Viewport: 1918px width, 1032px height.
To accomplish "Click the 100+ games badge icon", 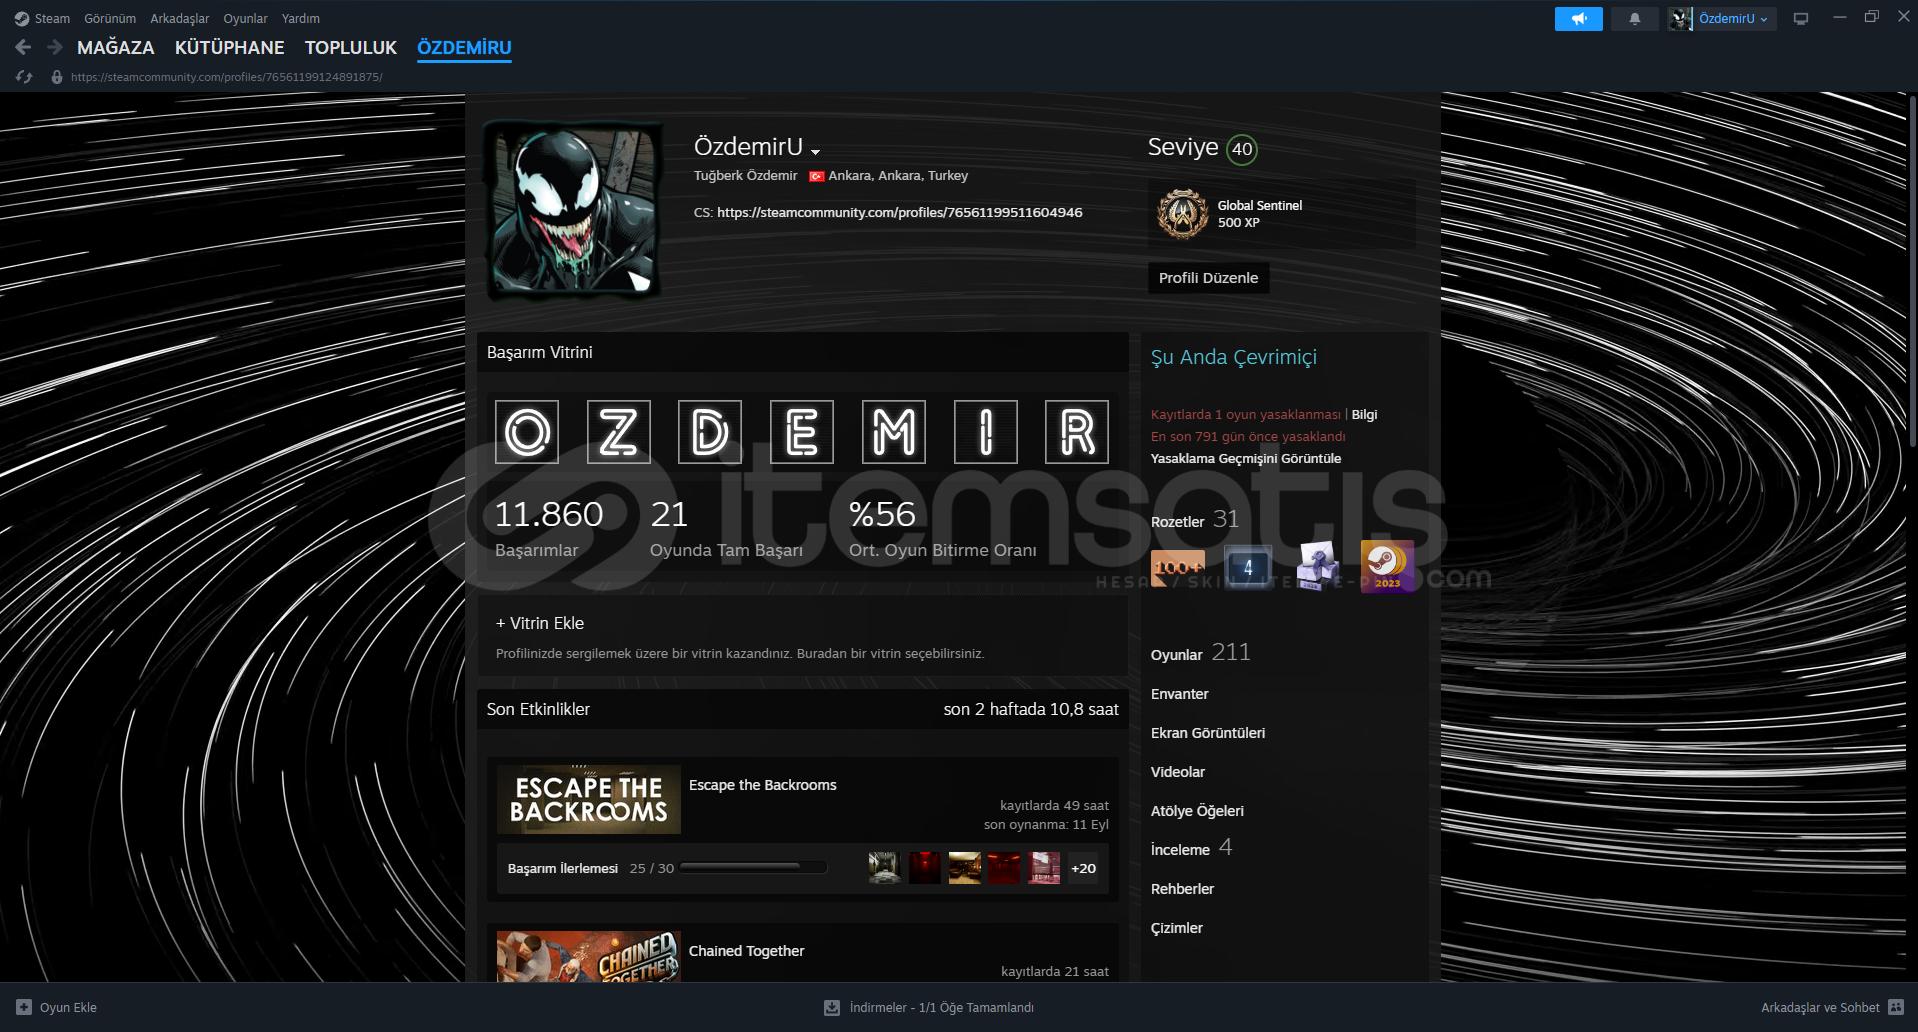I will (1178, 567).
